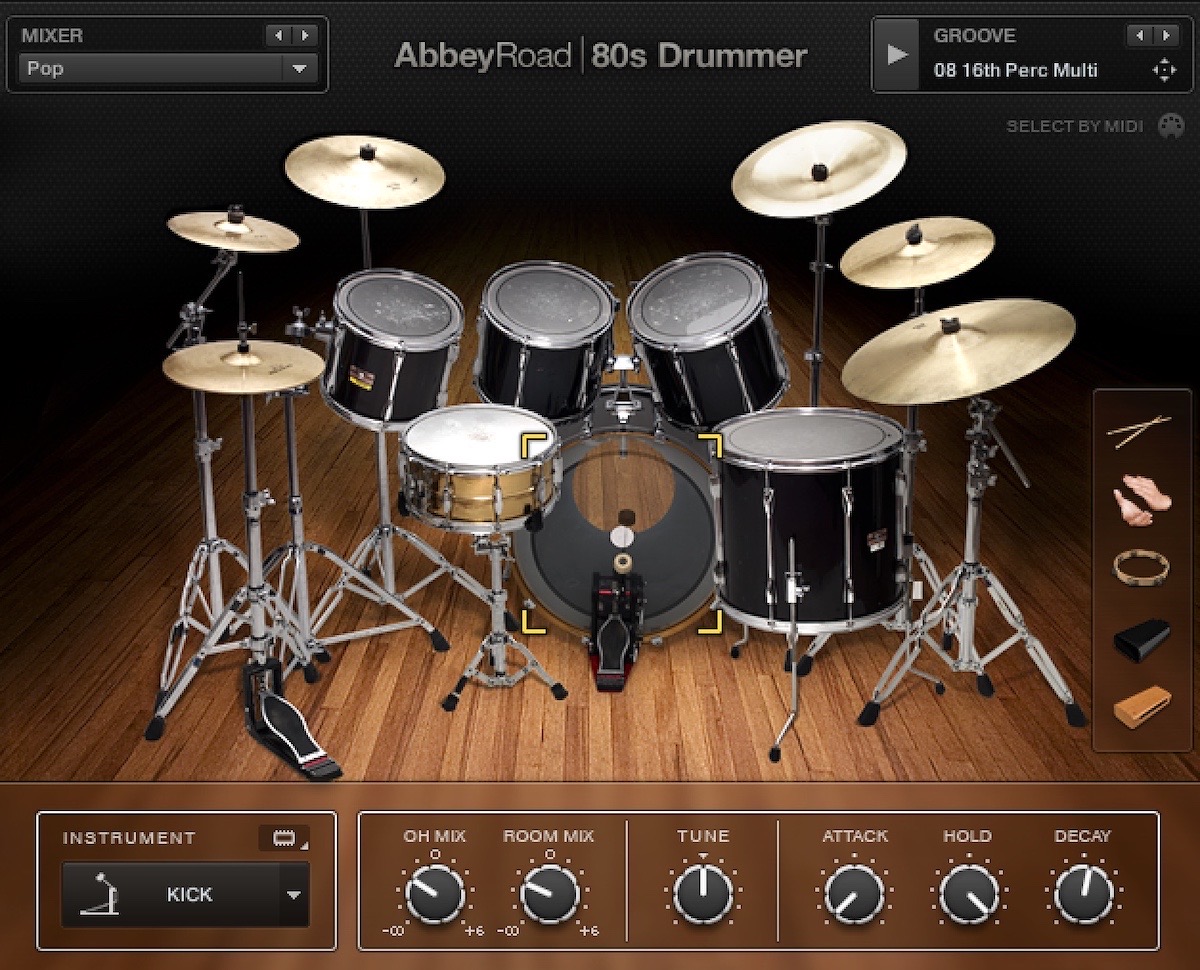Viewport: 1200px width, 970px height.
Task: Open the Pop mixer preset dropdown
Action: 168,69
